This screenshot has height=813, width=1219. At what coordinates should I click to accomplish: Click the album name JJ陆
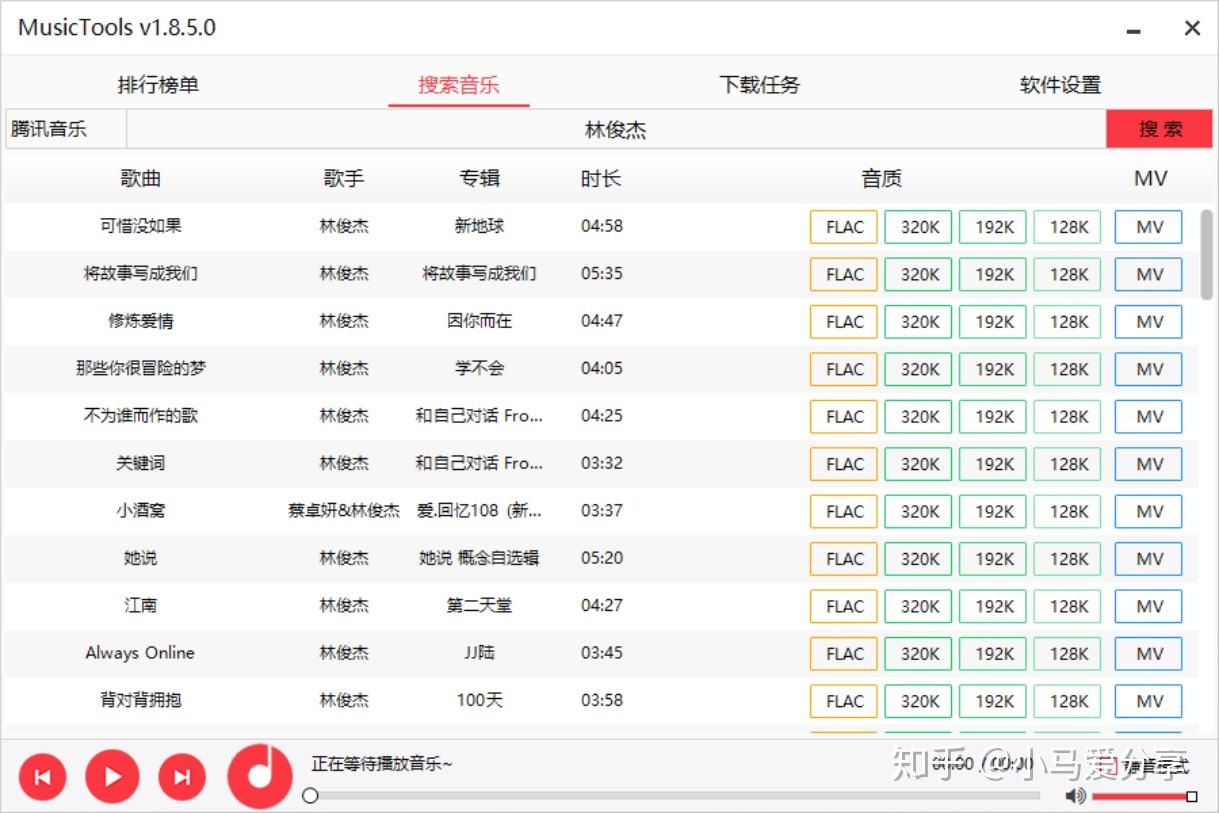480,653
